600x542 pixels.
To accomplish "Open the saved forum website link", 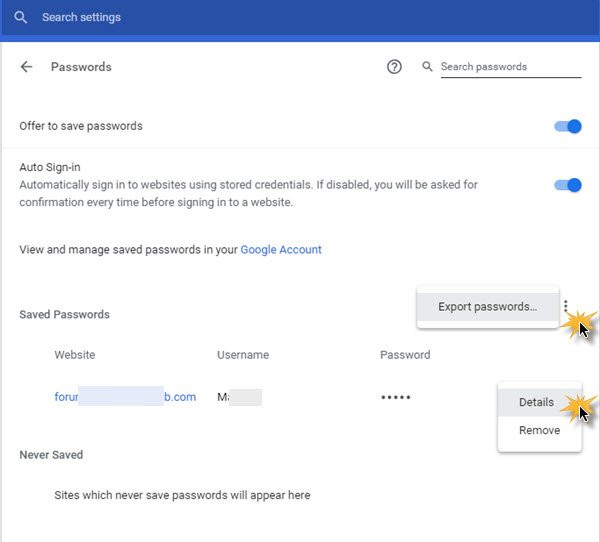I will pyautogui.click(x=125, y=397).
